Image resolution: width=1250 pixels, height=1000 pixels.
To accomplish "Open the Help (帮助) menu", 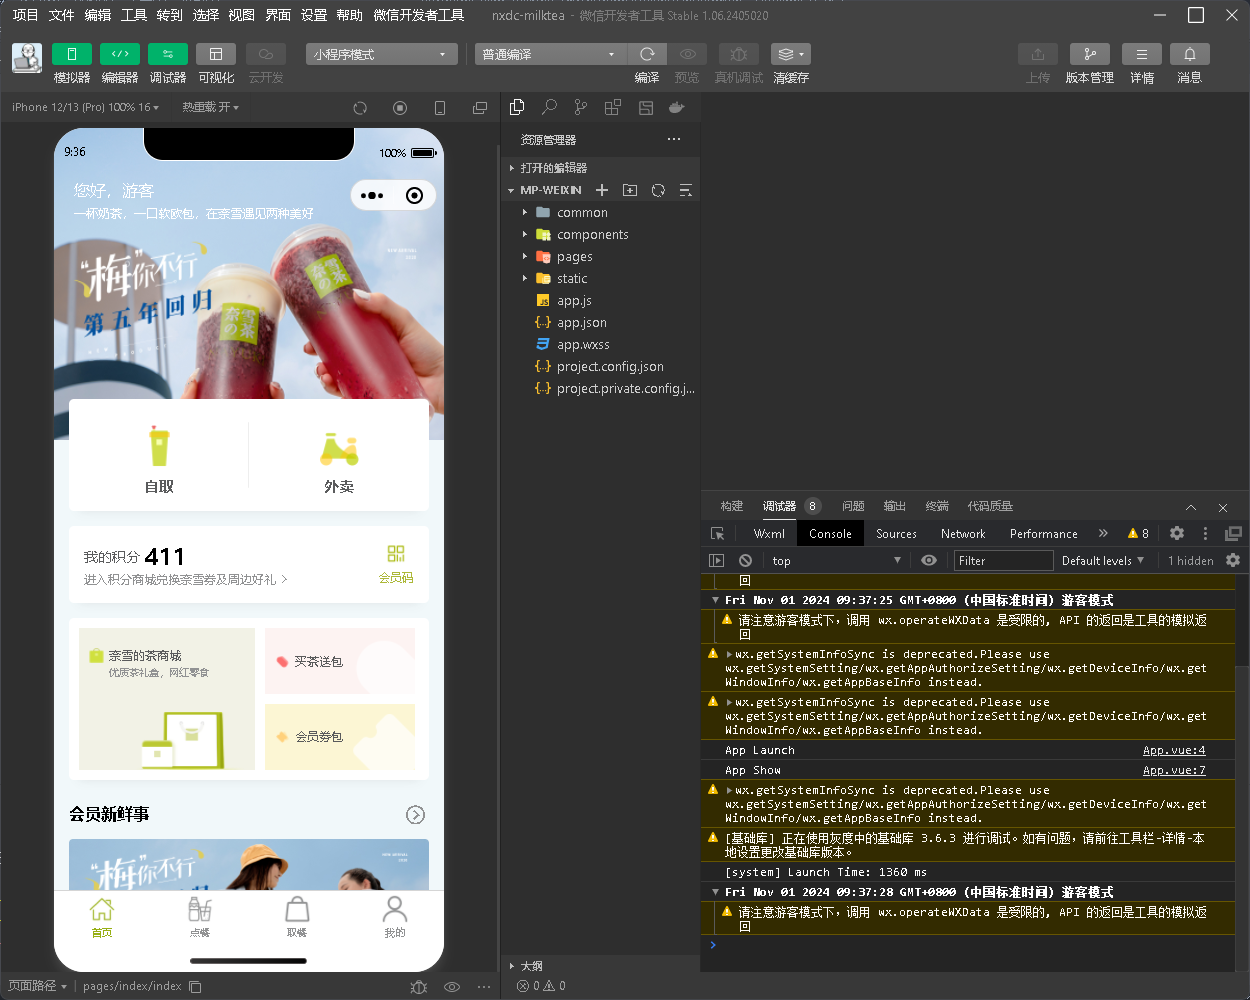I will pos(350,15).
